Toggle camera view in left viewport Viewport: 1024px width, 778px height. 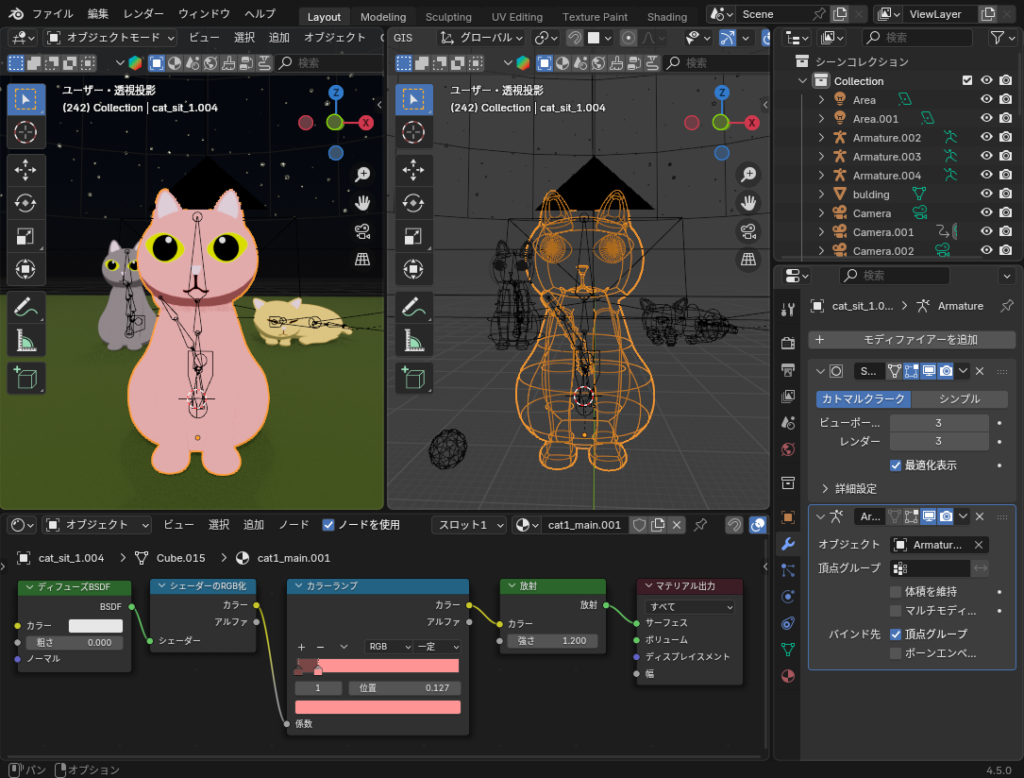click(362, 232)
